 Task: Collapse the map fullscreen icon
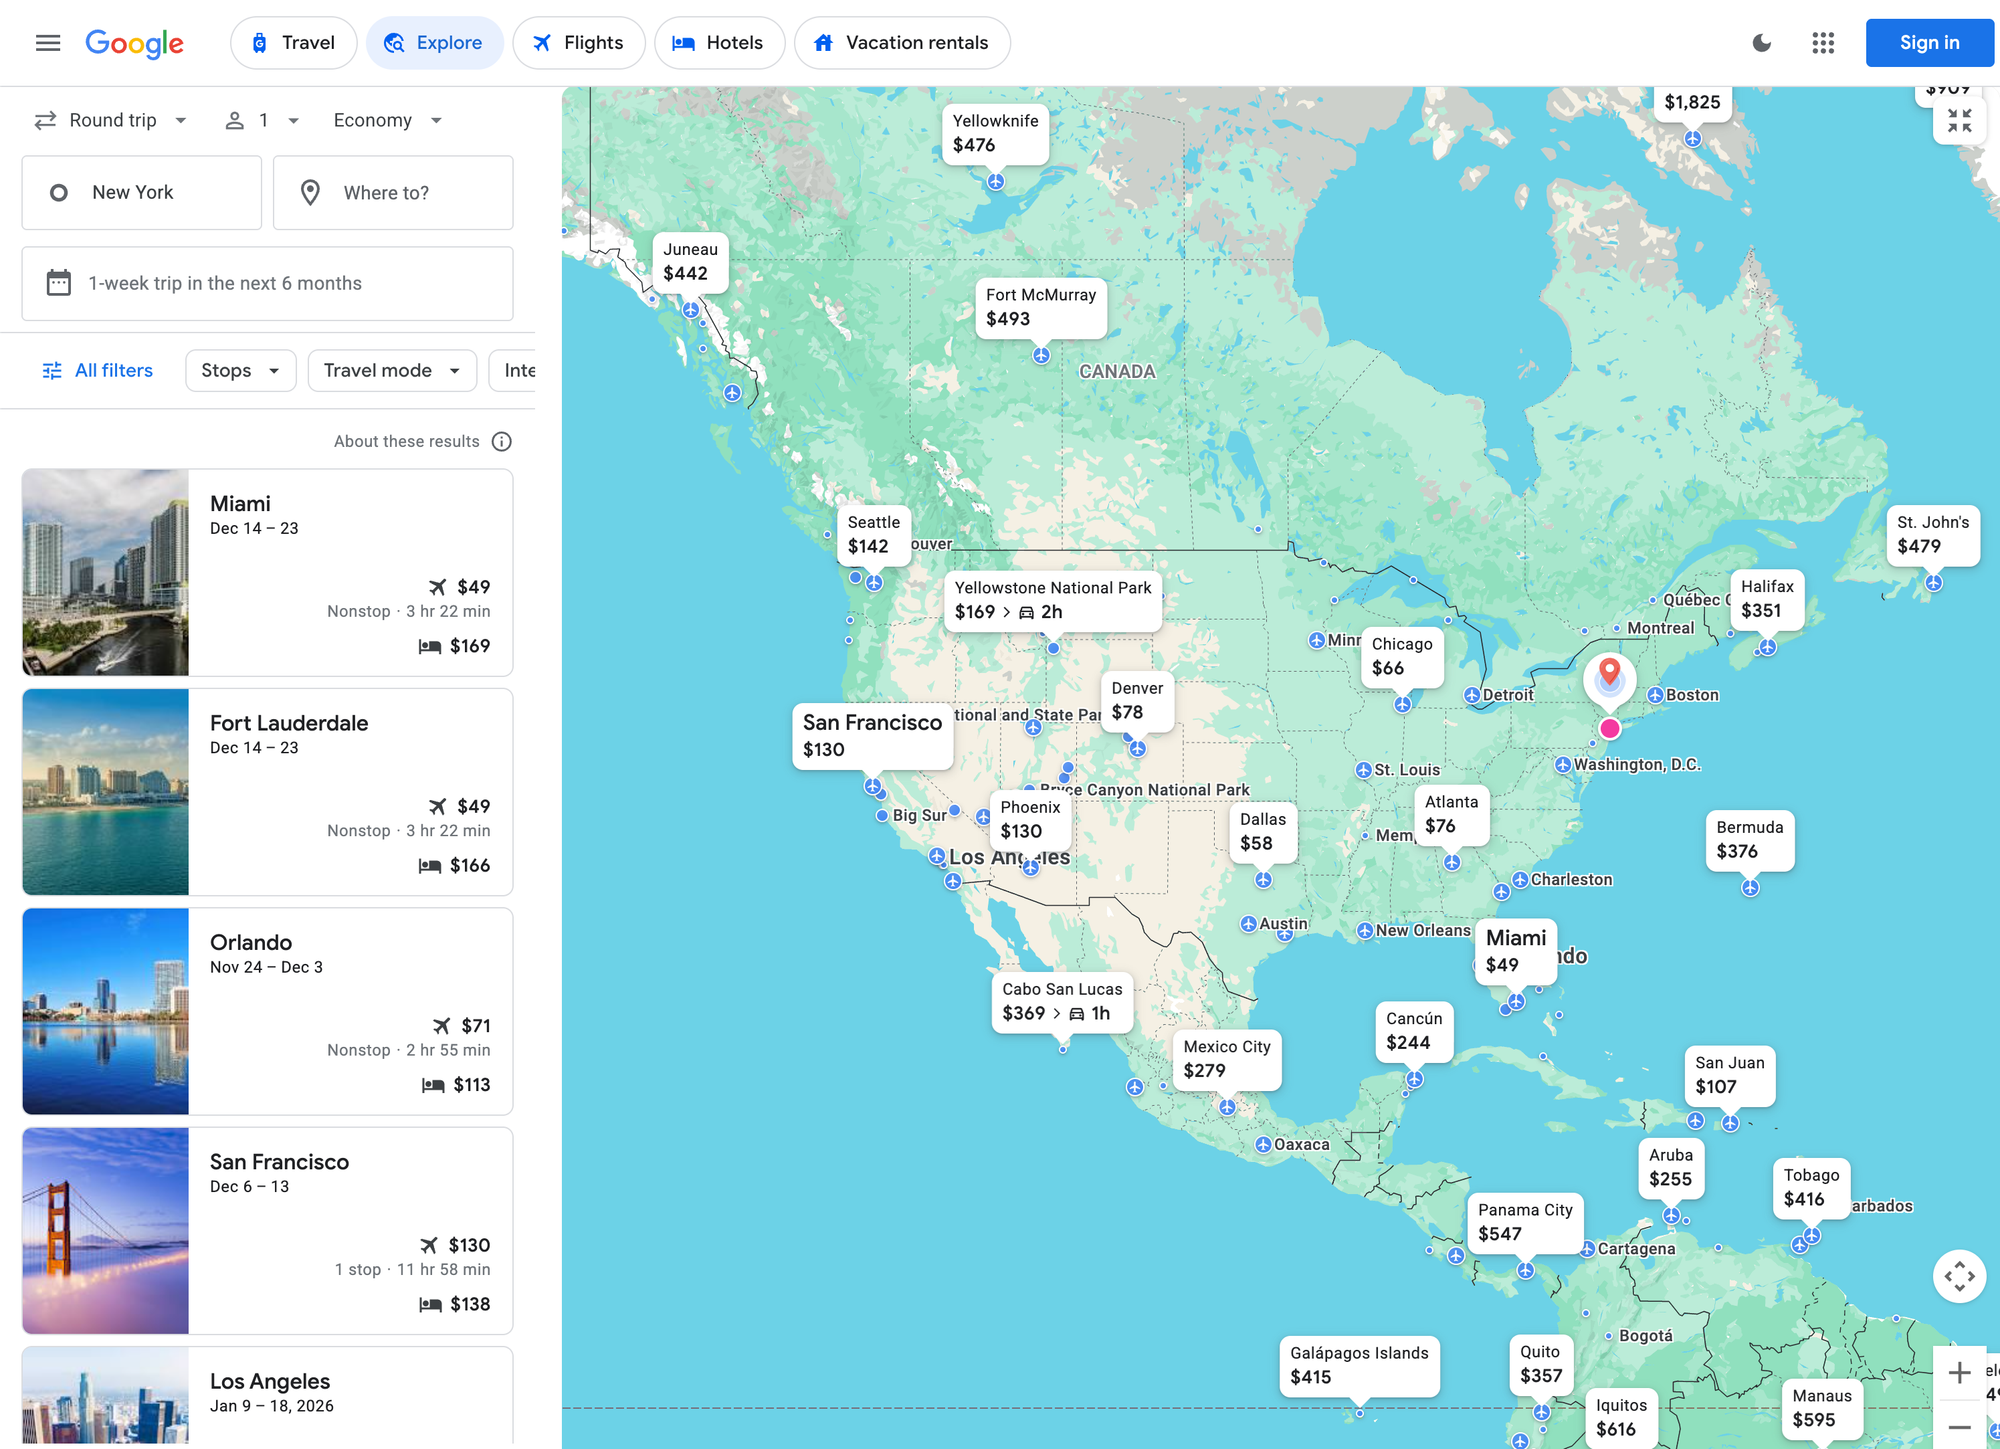[x=1959, y=121]
